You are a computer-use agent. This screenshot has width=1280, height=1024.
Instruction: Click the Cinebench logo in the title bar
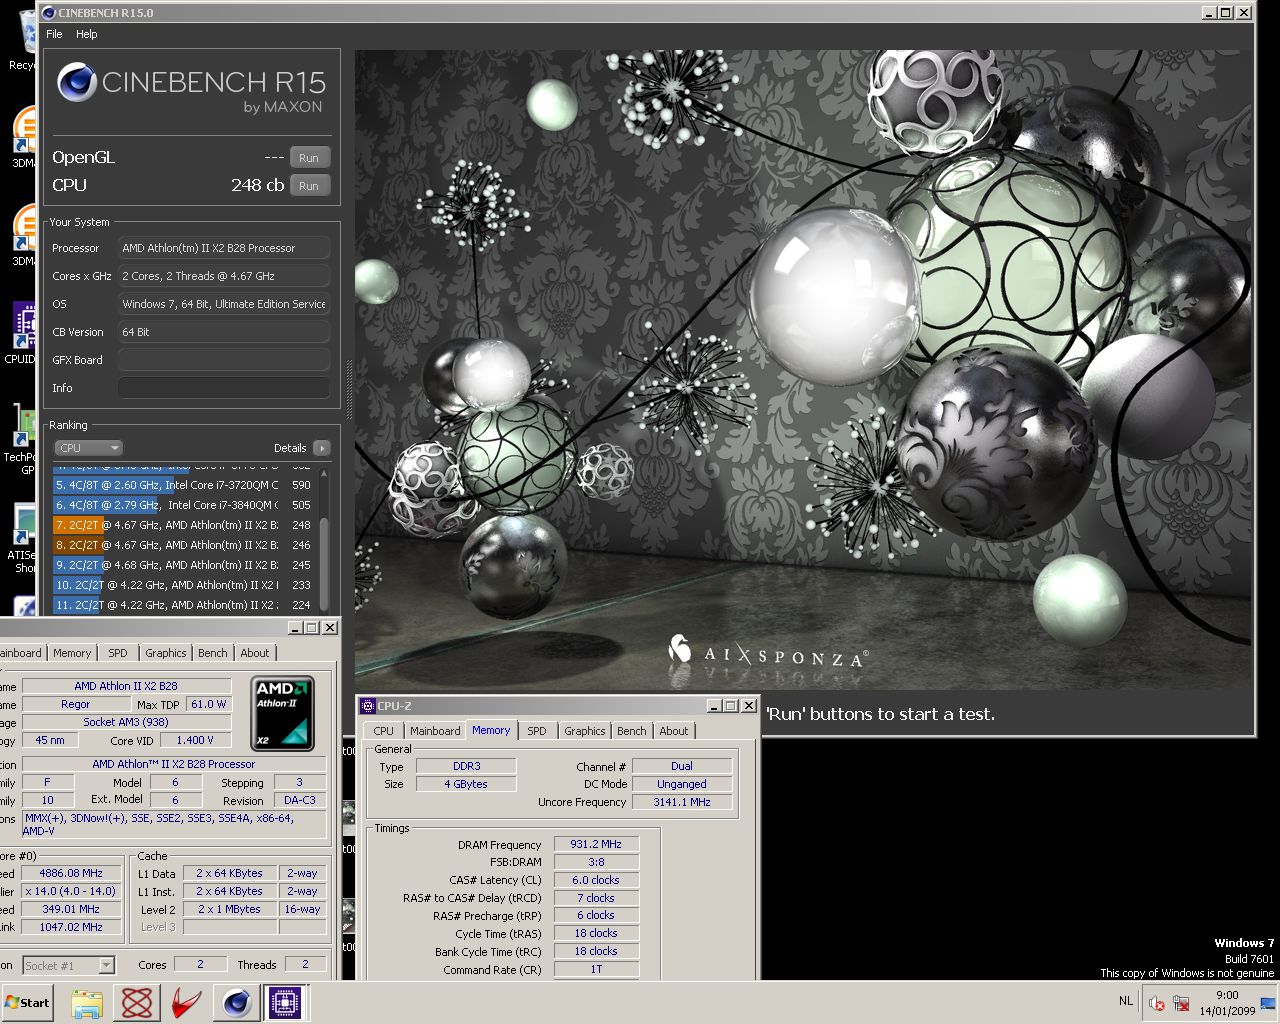click(48, 13)
